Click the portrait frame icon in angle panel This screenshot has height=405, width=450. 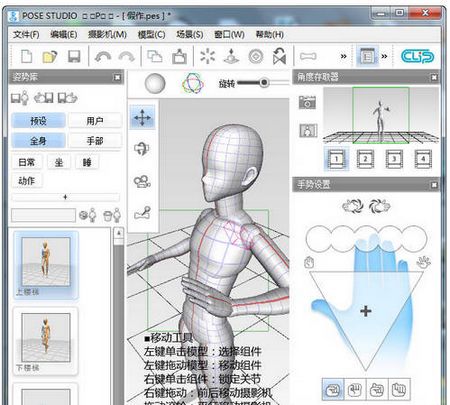(308, 130)
